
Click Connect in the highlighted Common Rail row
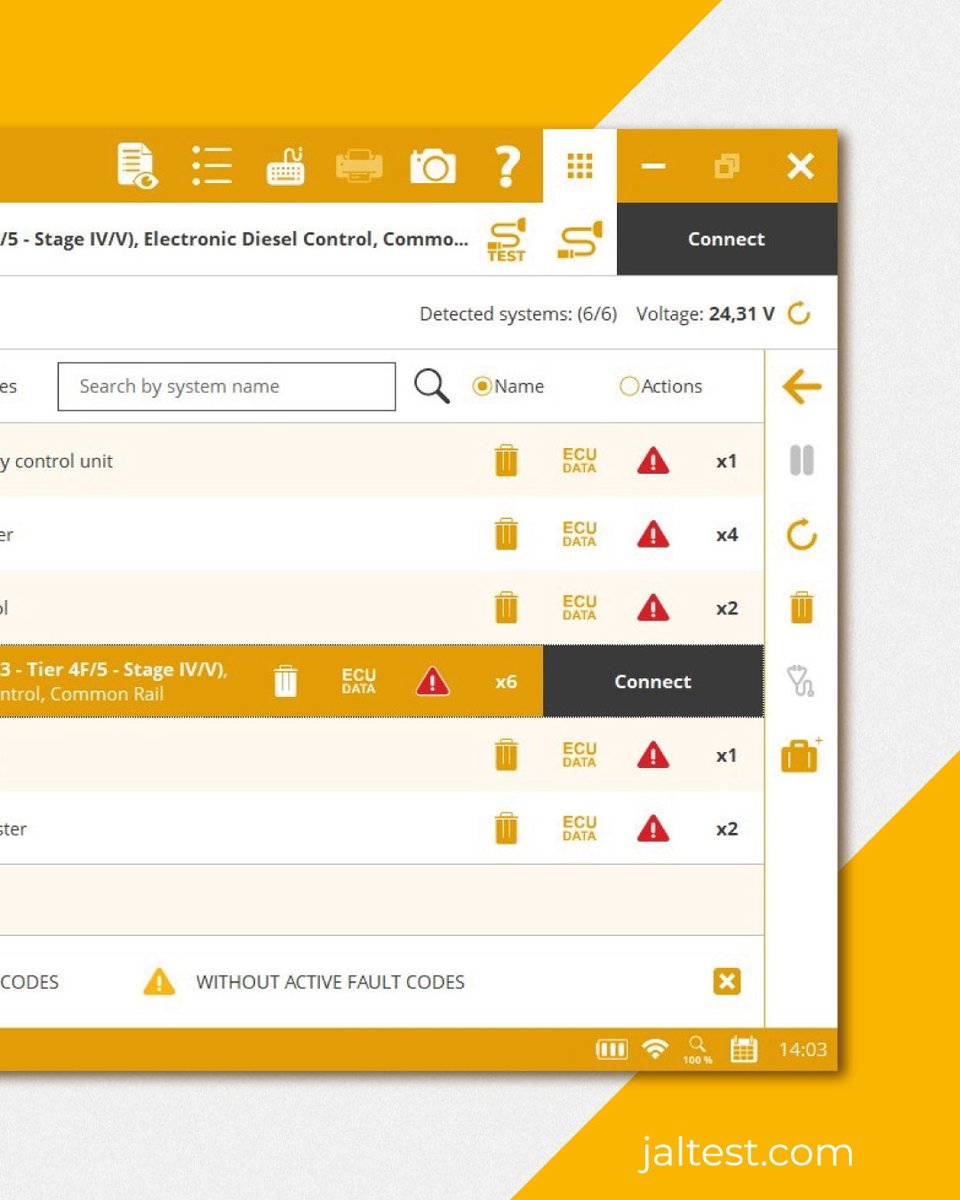tap(653, 682)
